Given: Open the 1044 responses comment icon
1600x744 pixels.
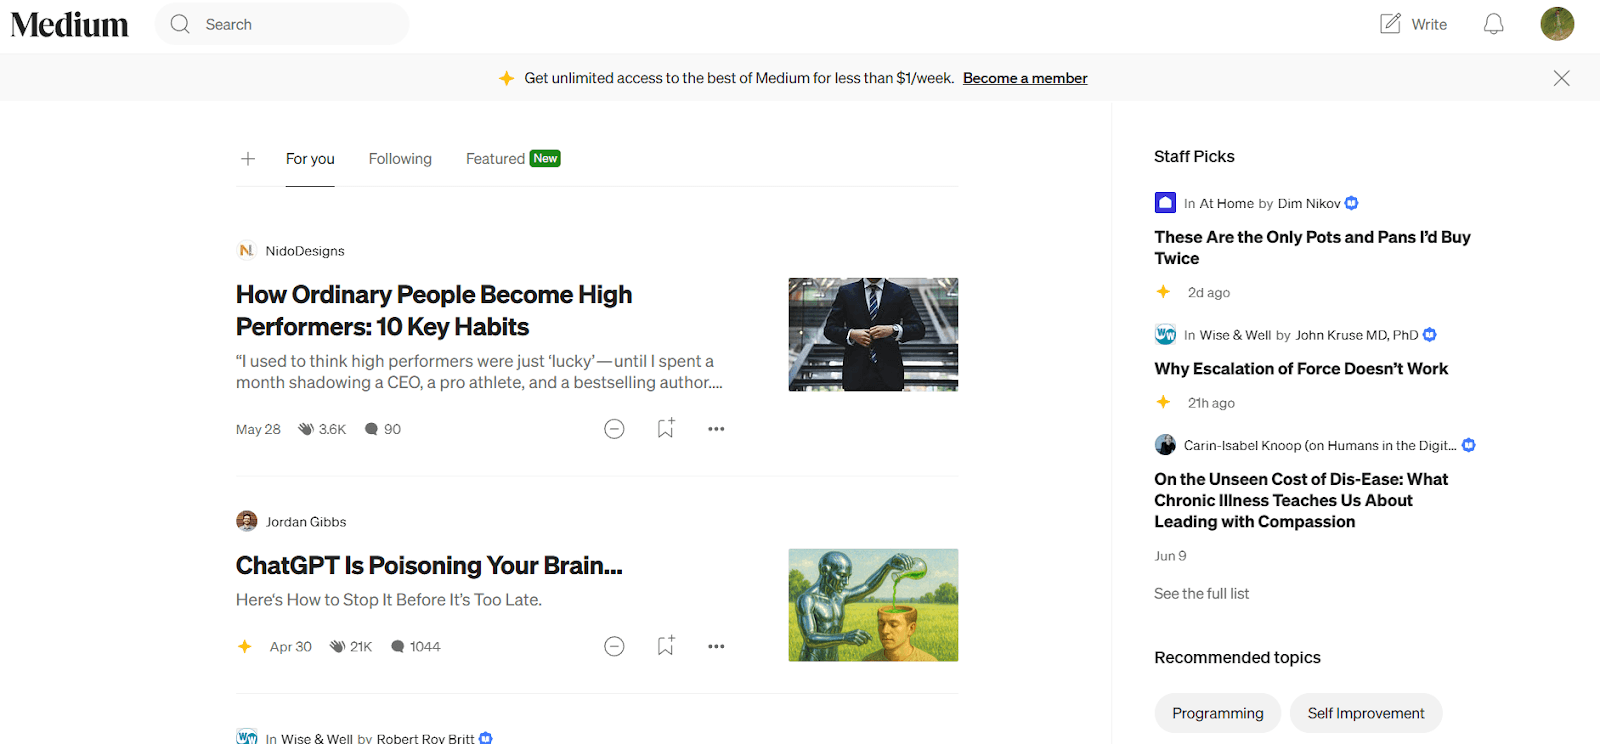Looking at the screenshot, I should click(x=397, y=646).
